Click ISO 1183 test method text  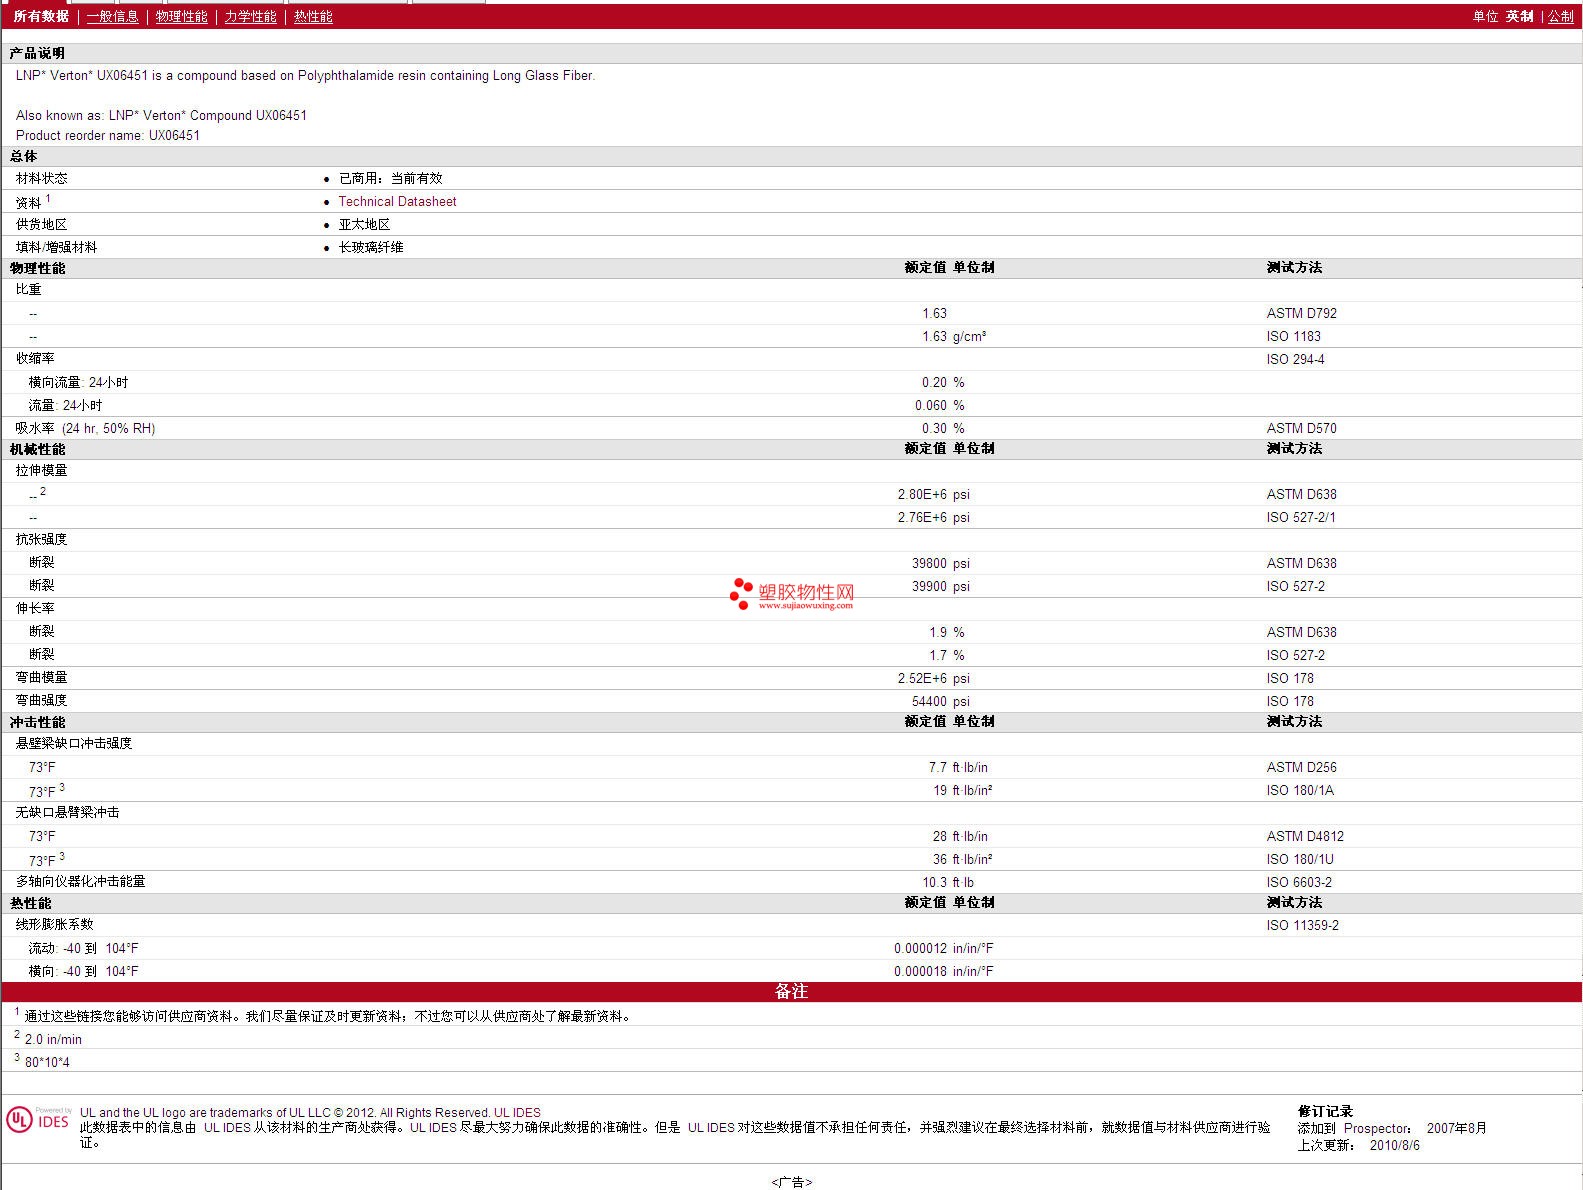click(1293, 337)
